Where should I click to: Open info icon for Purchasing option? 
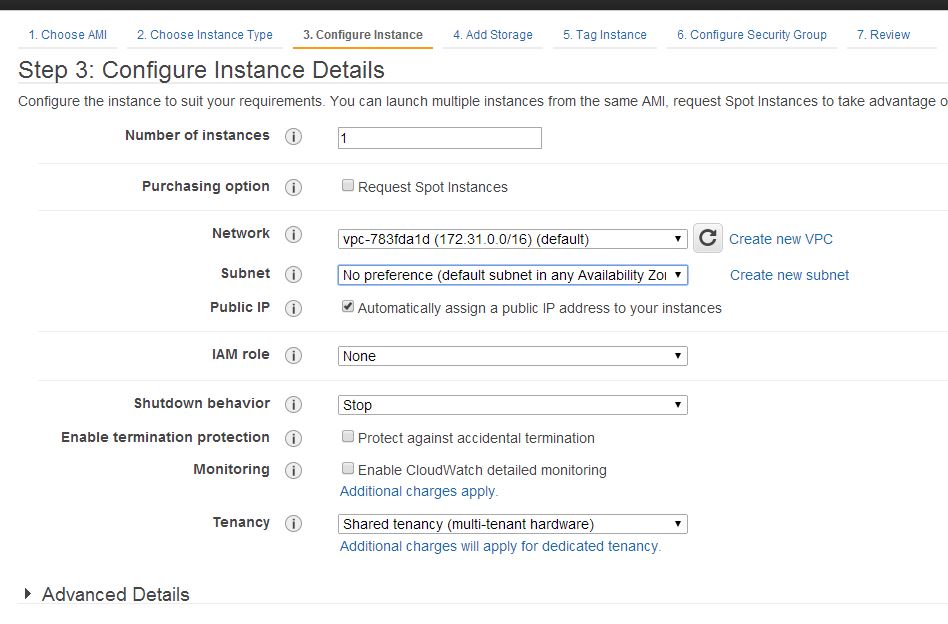coord(293,187)
